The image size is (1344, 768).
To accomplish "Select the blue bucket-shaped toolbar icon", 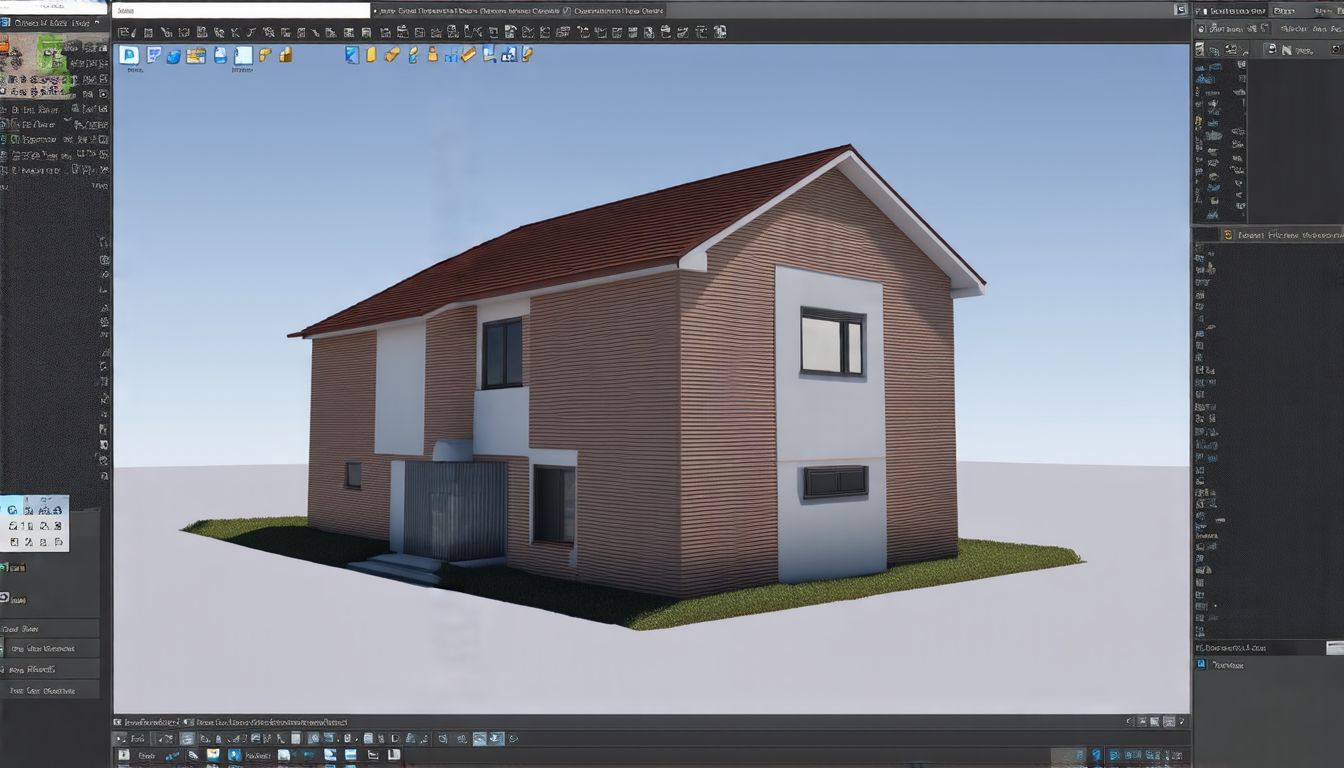I will tap(174, 56).
